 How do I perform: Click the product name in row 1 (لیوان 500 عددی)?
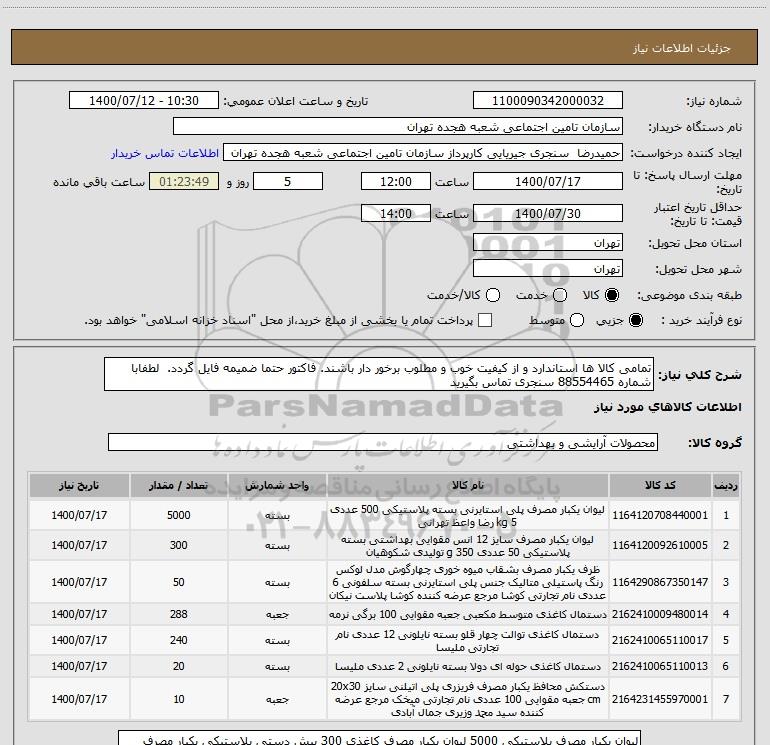(x=468, y=516)
